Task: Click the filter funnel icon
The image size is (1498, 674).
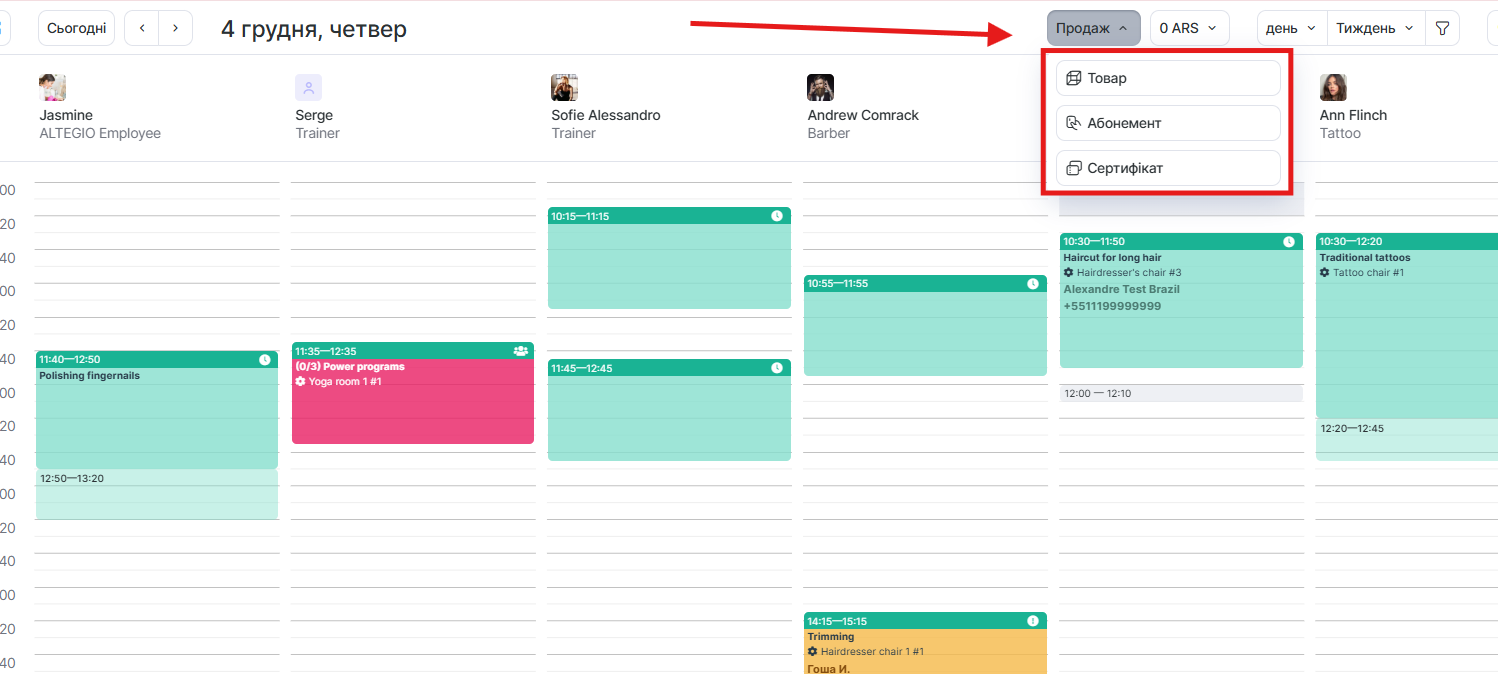Action: [1442, 28]
